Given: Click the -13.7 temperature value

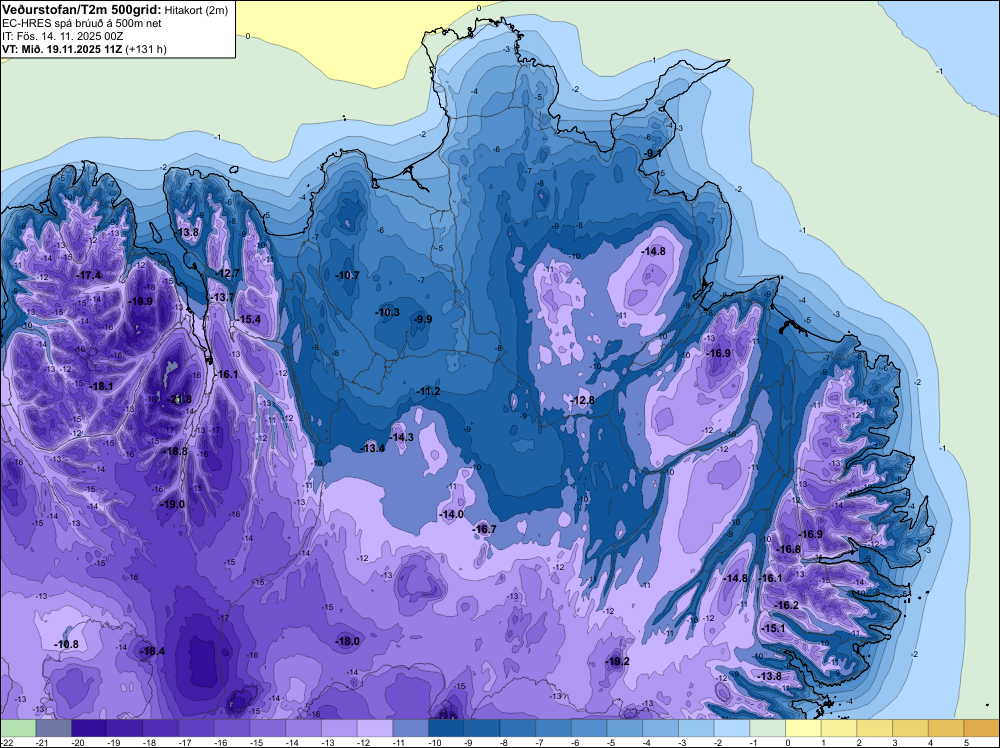Looking at the screenshot, I should [x=223, y=297].
